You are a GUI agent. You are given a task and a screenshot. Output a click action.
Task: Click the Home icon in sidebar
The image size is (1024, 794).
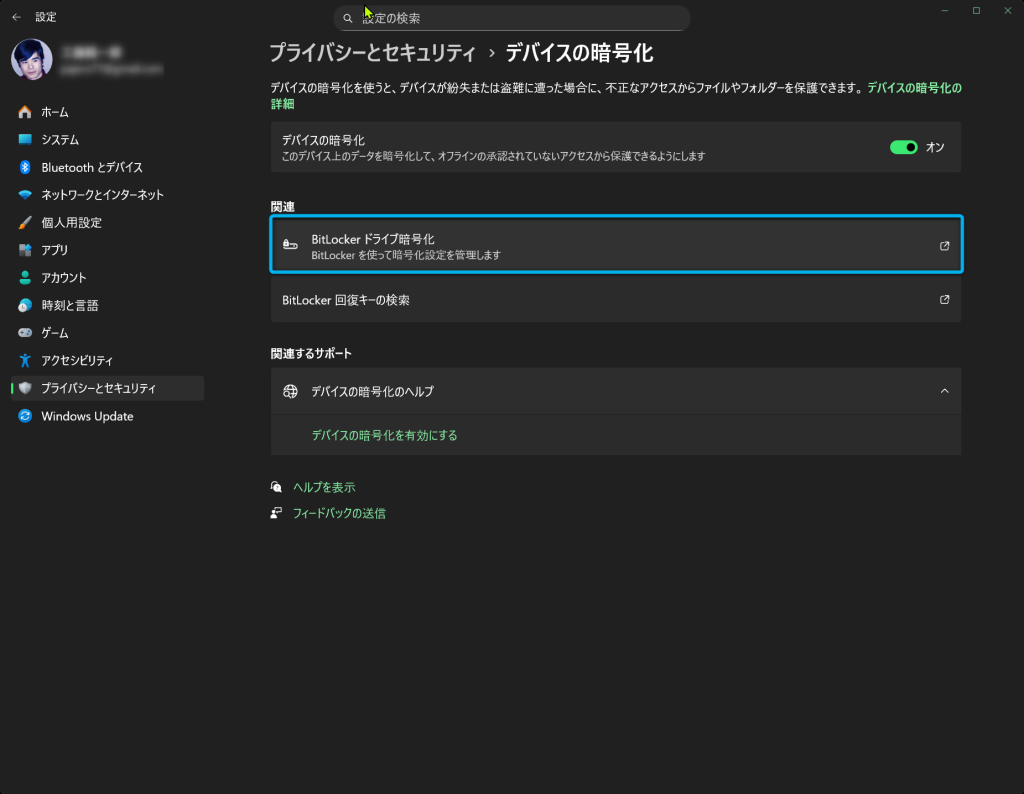(25, 112)
